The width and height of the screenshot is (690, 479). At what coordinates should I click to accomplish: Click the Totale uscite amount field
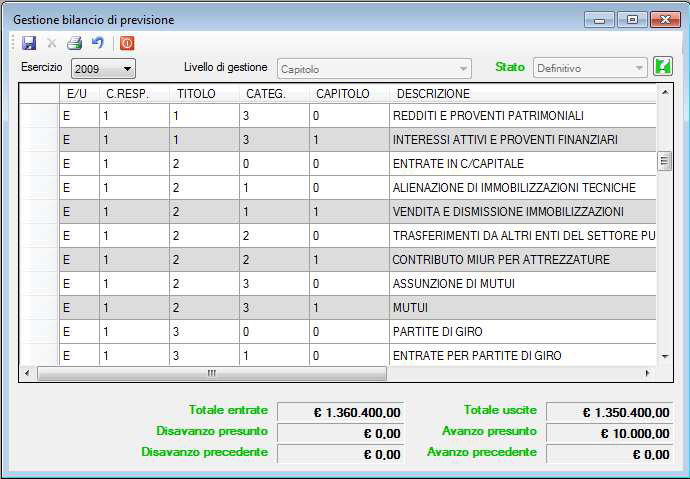tap(610, 412)
